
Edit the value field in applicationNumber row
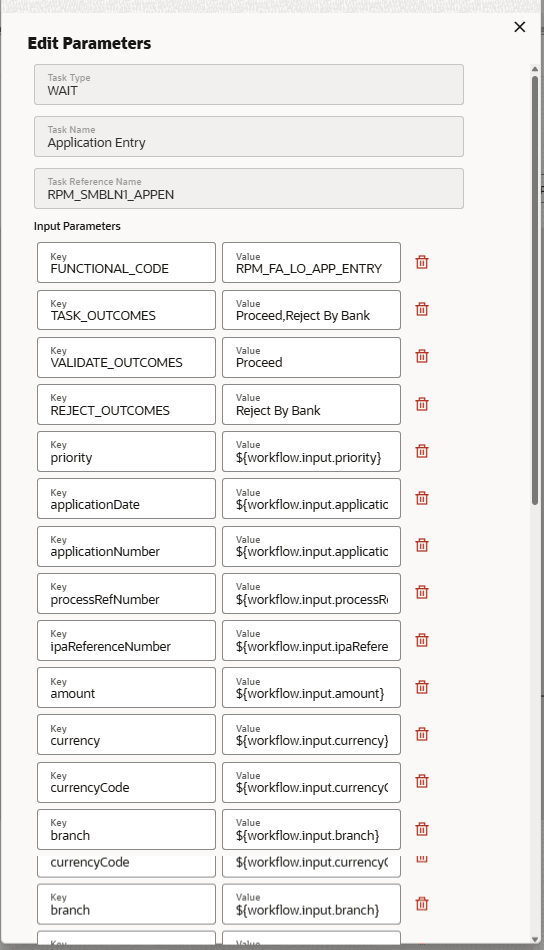click(311, 546)
